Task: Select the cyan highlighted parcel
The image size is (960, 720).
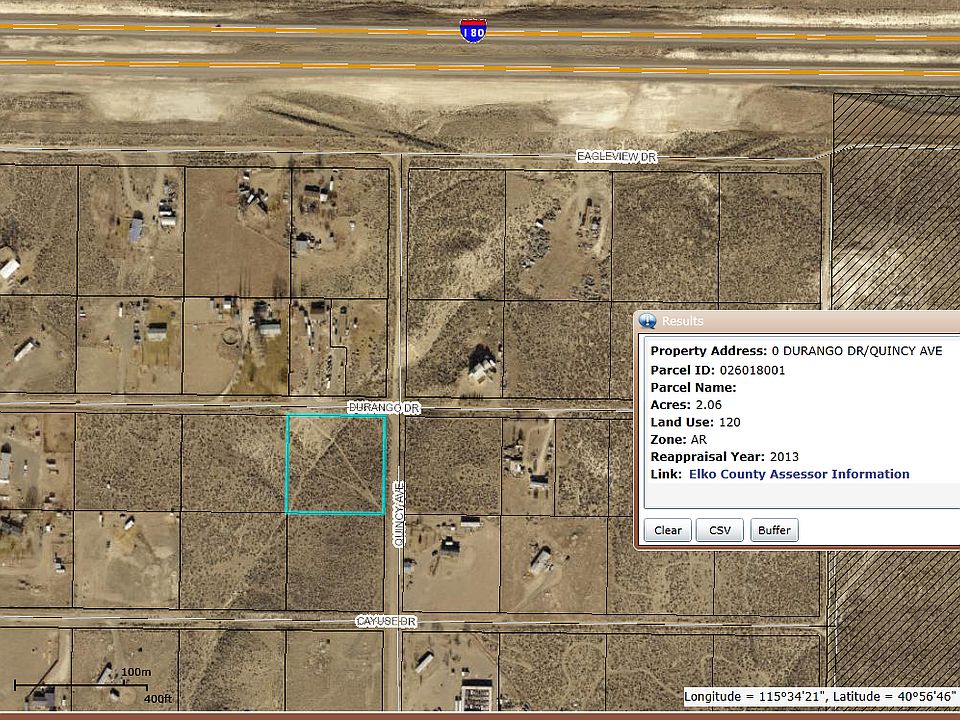Action: [x=336, y=464]
